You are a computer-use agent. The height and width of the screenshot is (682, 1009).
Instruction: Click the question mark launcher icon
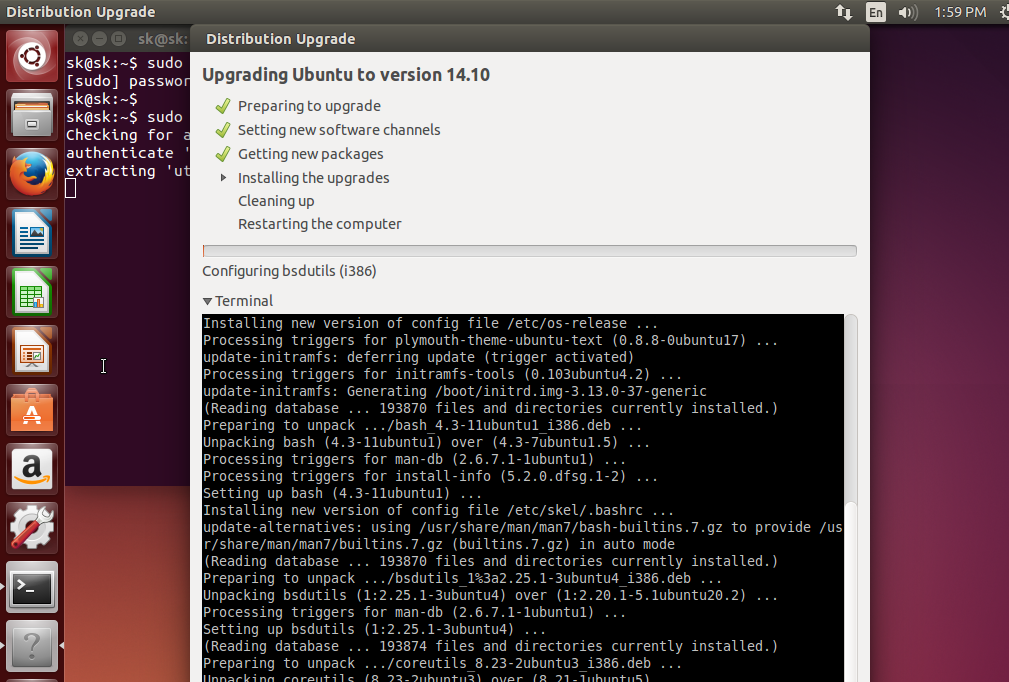pyautogui.click(x=32, y=646)
